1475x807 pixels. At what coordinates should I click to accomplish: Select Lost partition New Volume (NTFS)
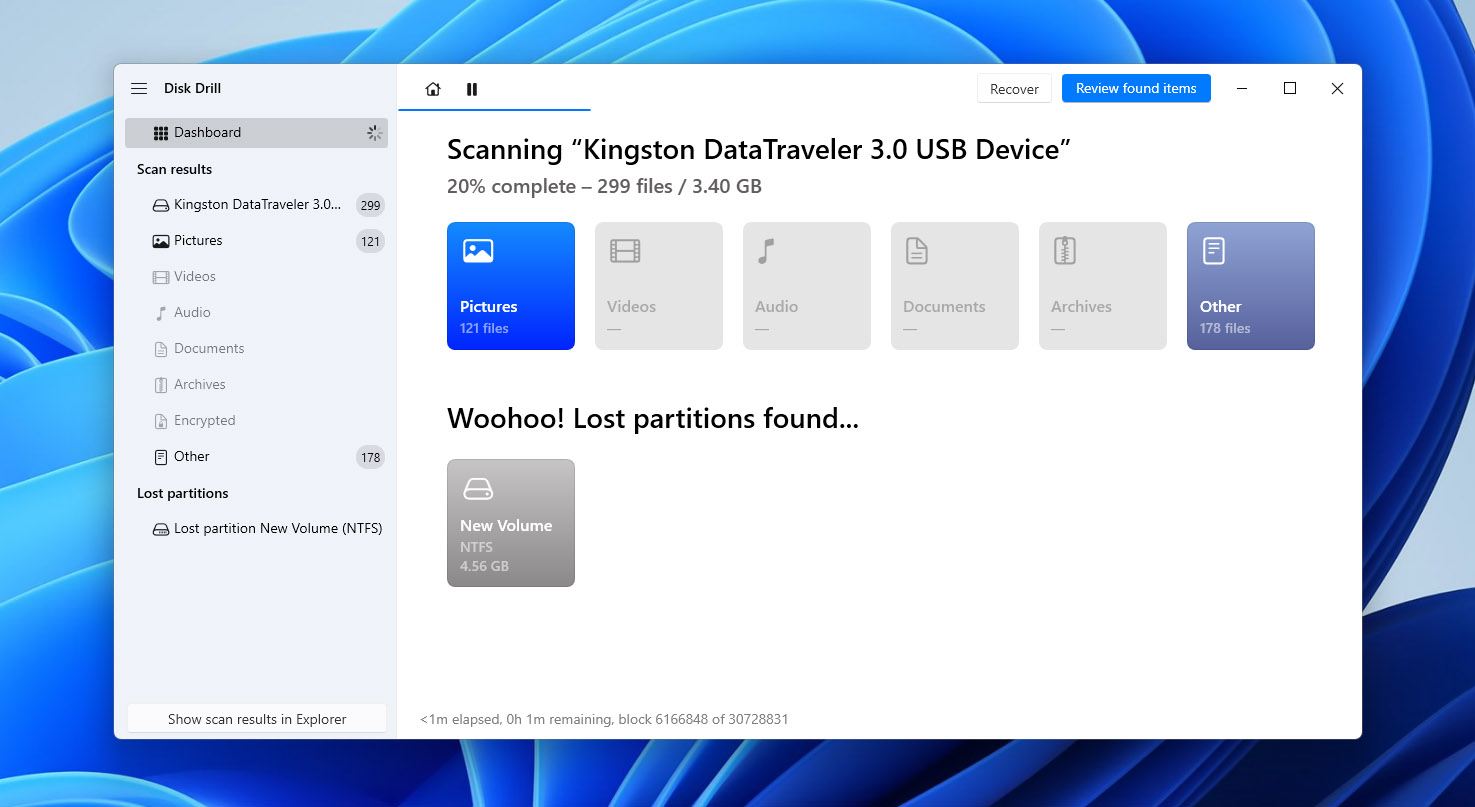coord(256,529)
